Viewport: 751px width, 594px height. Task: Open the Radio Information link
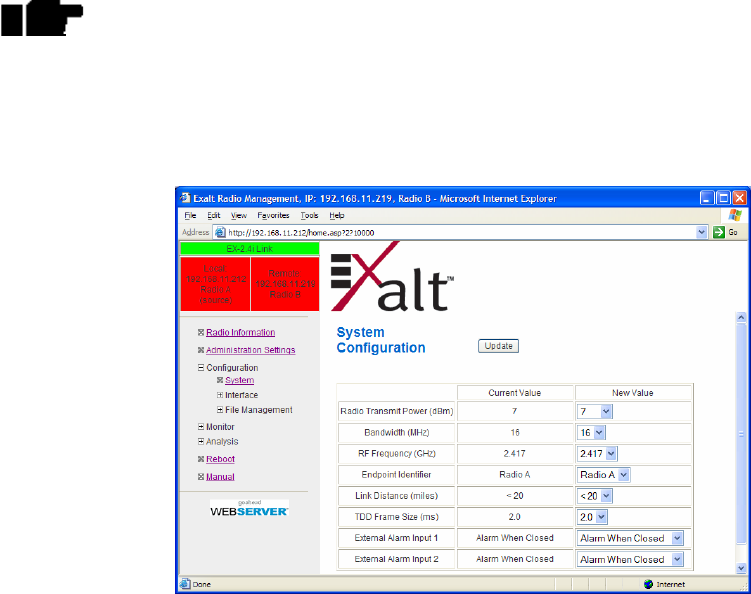(240, 332)
